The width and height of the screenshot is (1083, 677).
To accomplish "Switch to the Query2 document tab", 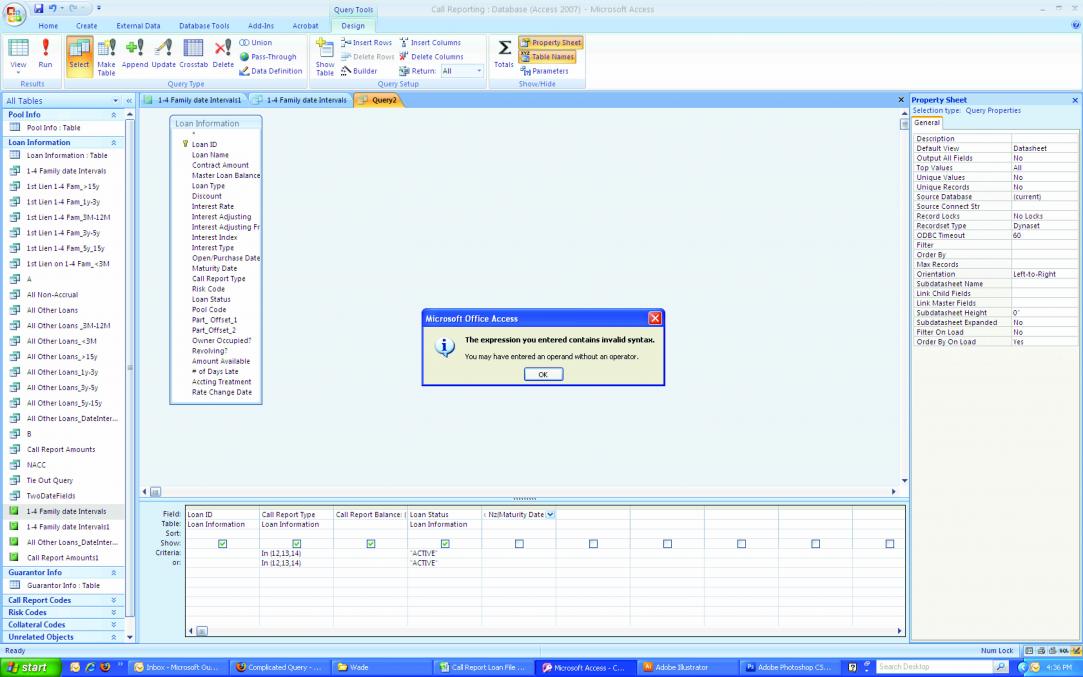I will (378, 100).
